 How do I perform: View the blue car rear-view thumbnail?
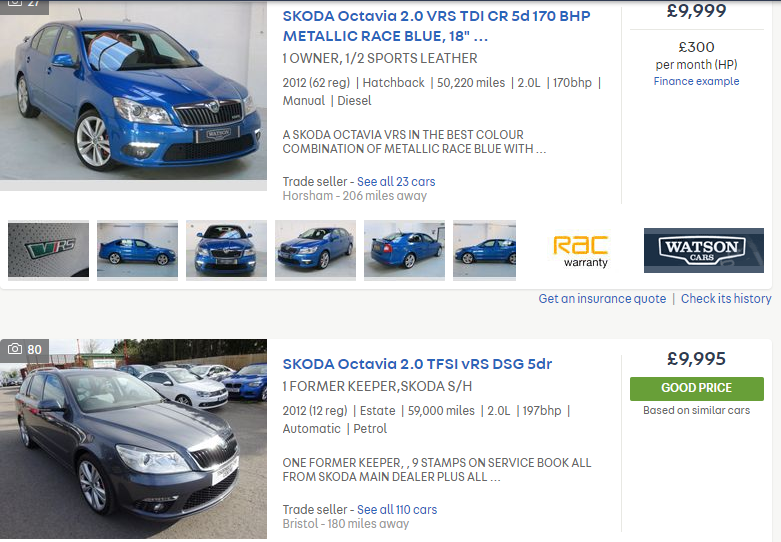pyautogui.click(x=404, y=250)
